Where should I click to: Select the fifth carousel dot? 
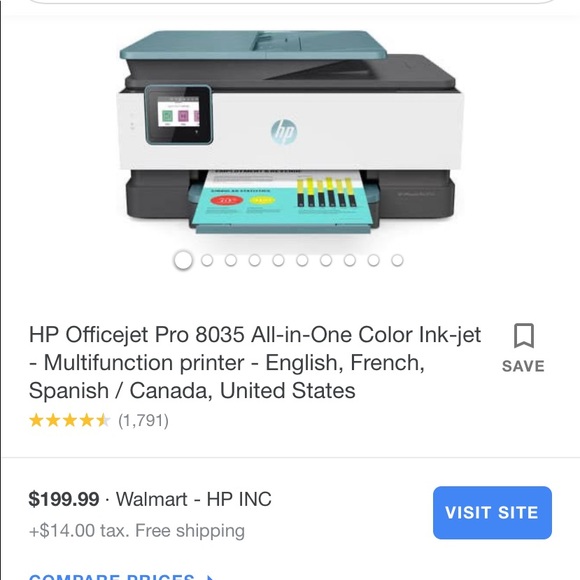pos(278,260)
